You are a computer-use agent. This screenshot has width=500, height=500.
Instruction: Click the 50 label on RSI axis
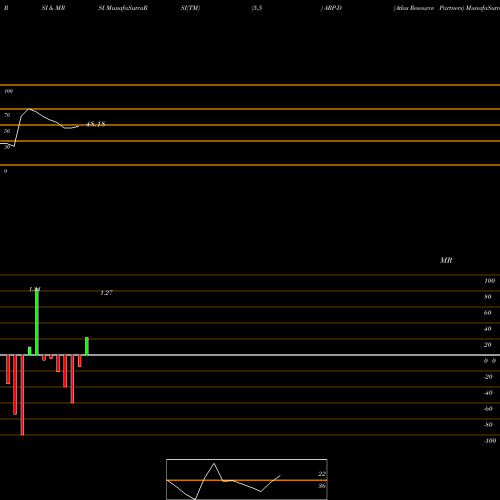coord(7,131)
